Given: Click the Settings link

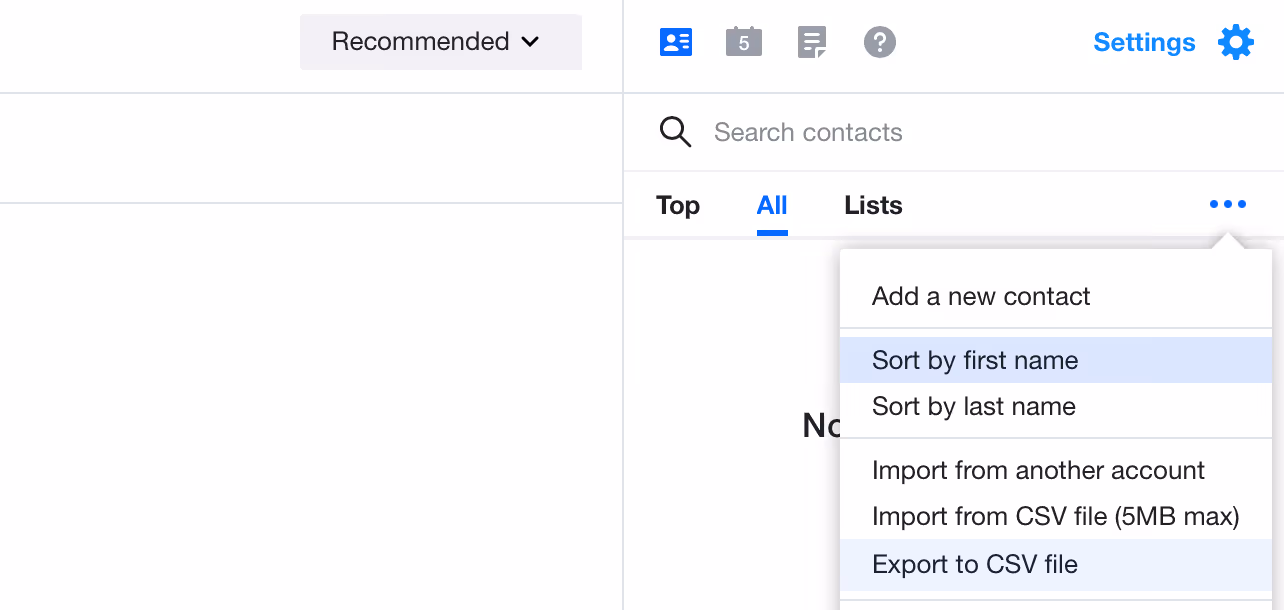Looking at the screenshot, I should click(x=1144, y=42).
